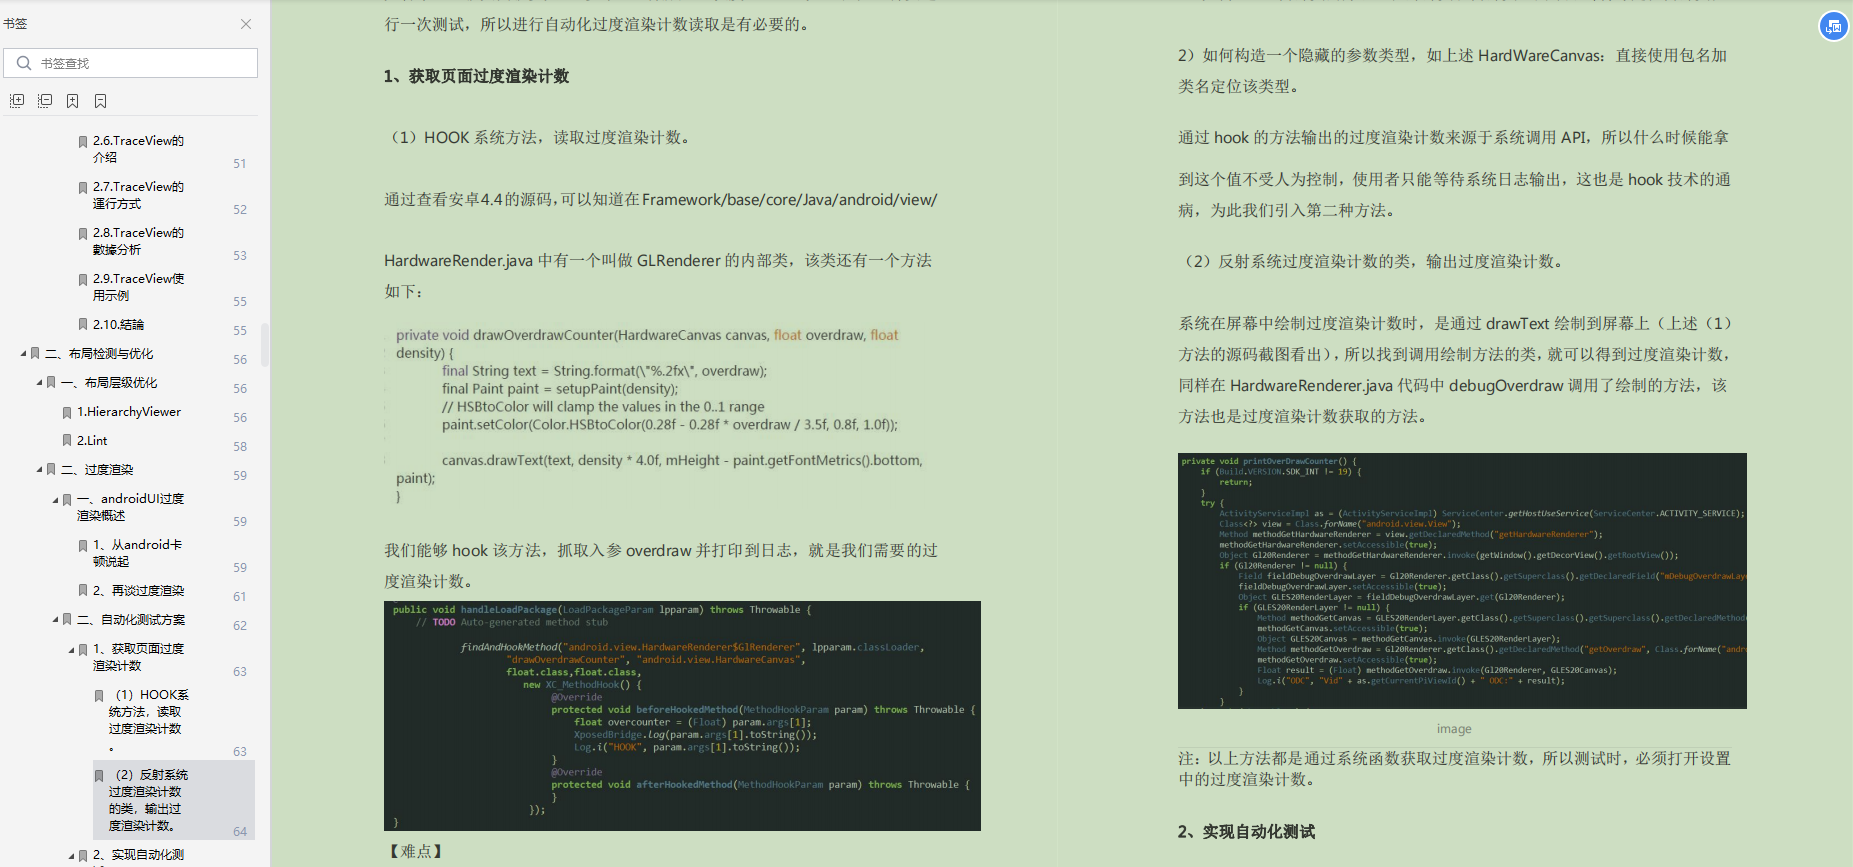Viewport: 1853px width, 867px height.
Task: Open bookmark (1) HOOK系统方法，读取过度渲染计数
Action: coord(149,719)
